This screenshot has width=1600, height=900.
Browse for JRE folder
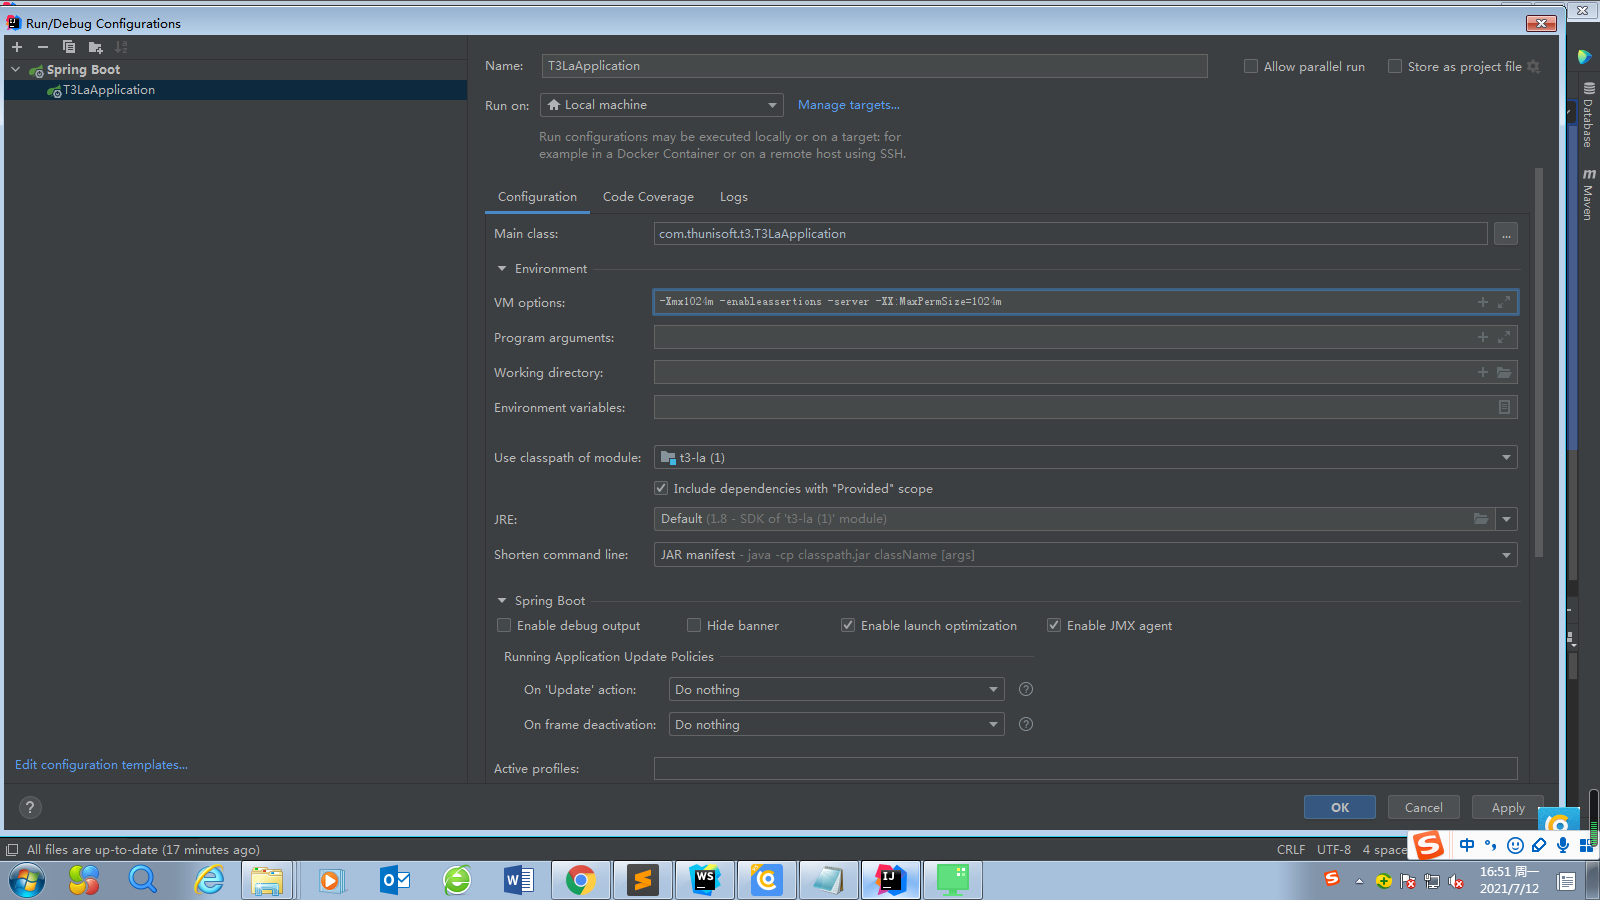pyautogui.click(x=1481, y=519)
